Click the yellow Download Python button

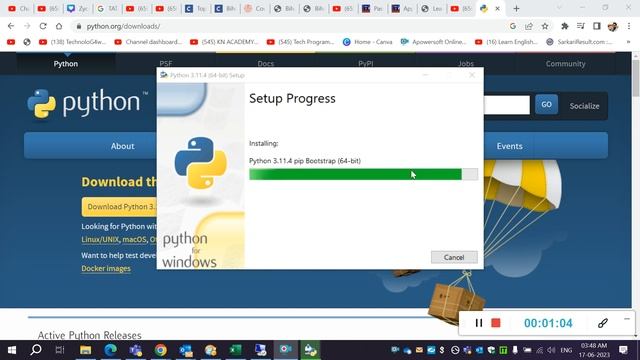pos(119,207)
